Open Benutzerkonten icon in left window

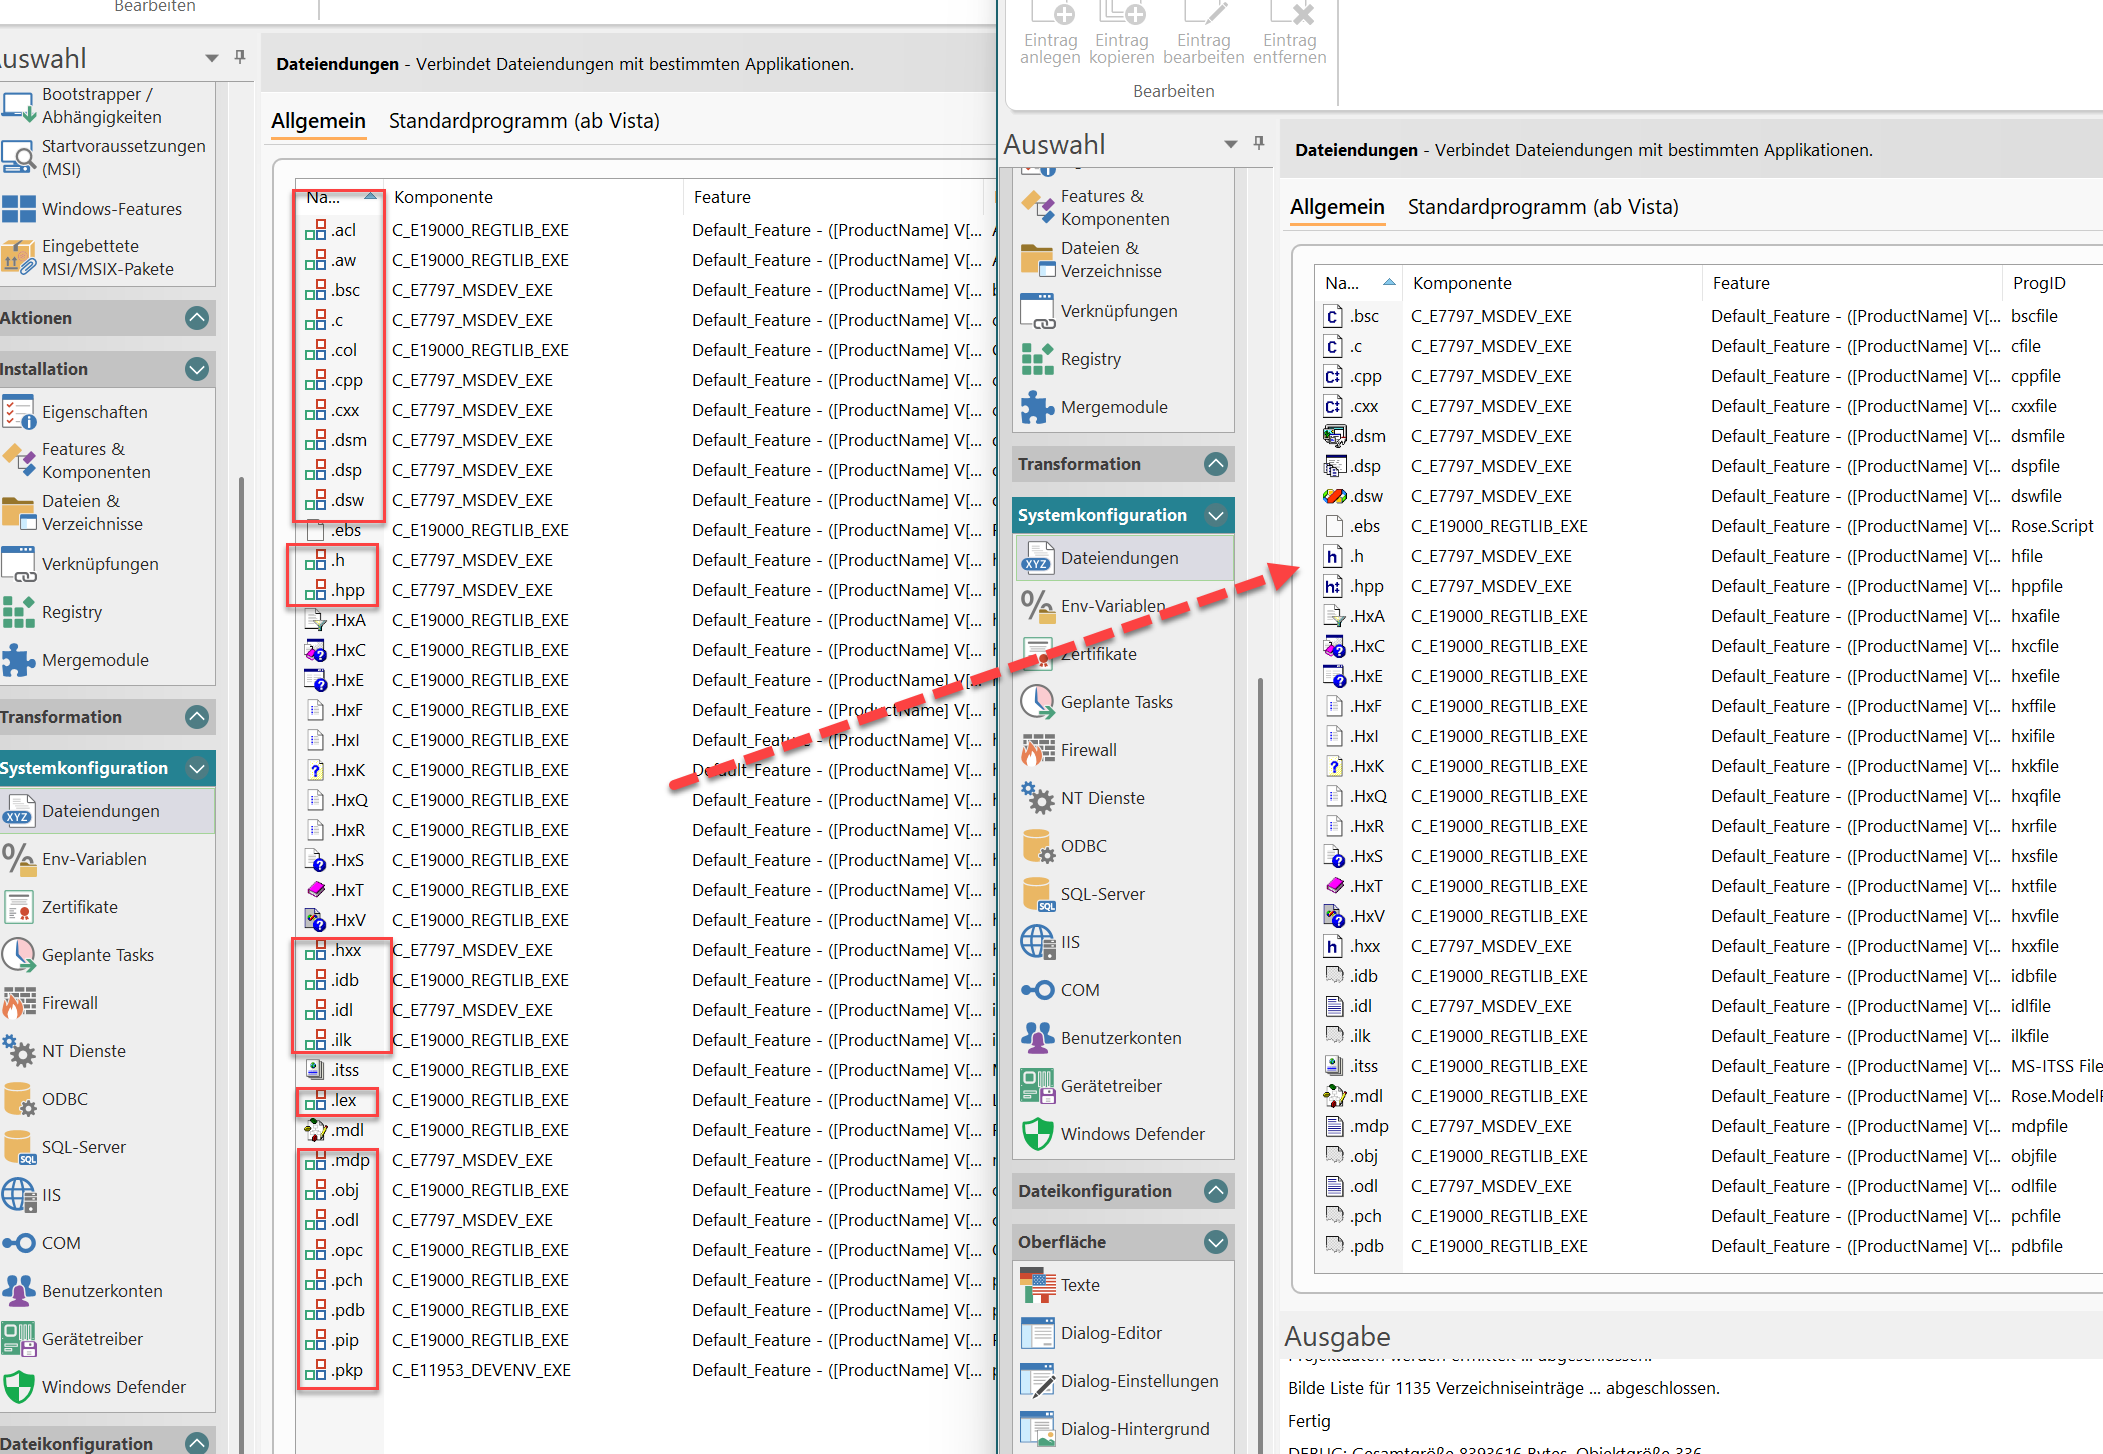click(18, 1291)
